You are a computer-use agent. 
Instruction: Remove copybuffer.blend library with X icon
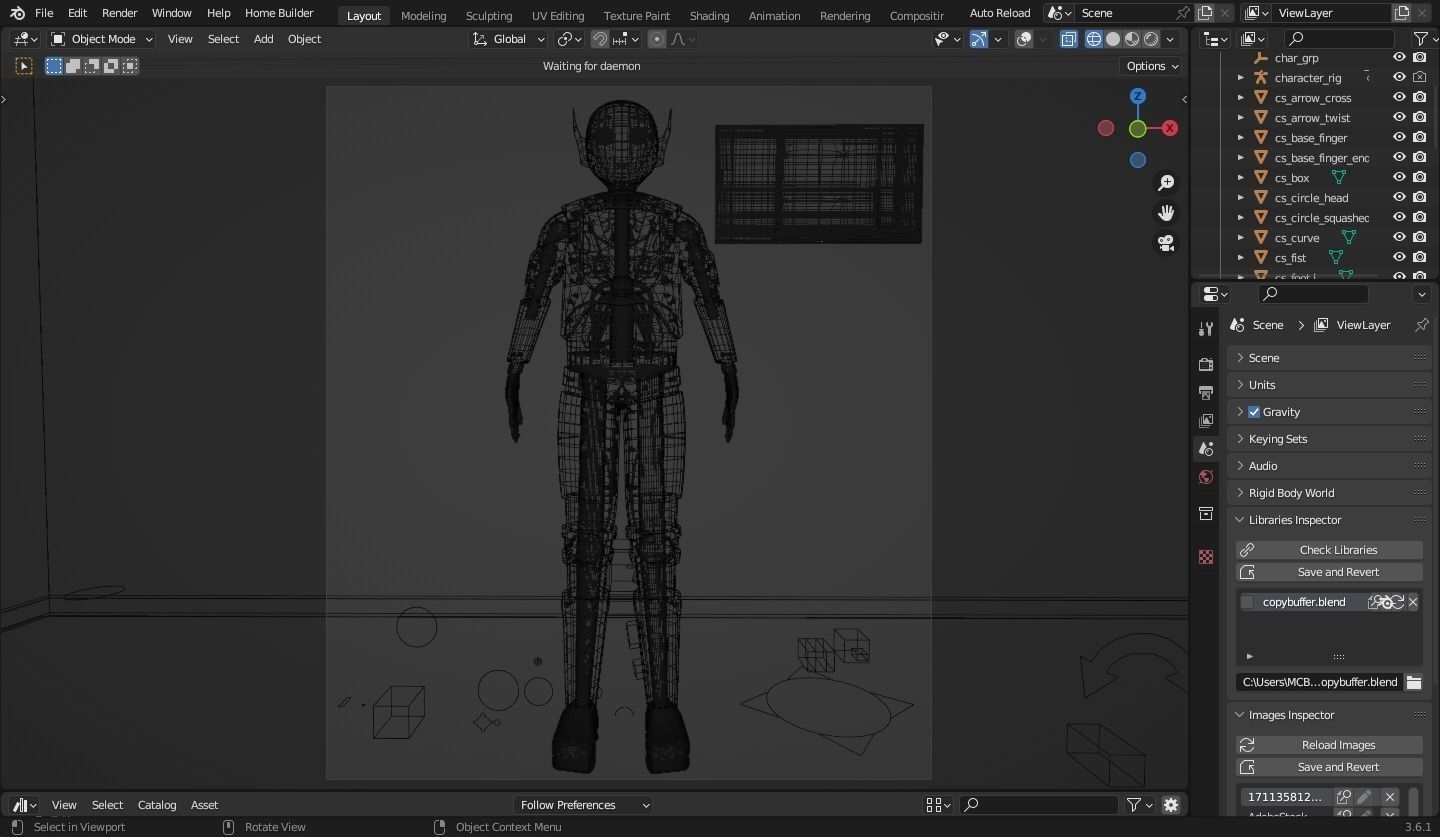[x=1413, y=602]
